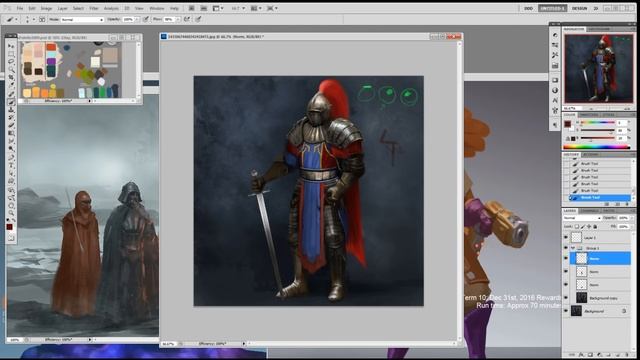Enable the airbrush icon beside Flow
The width and height of the screenshot is (640, 360).
pos(187,19)
